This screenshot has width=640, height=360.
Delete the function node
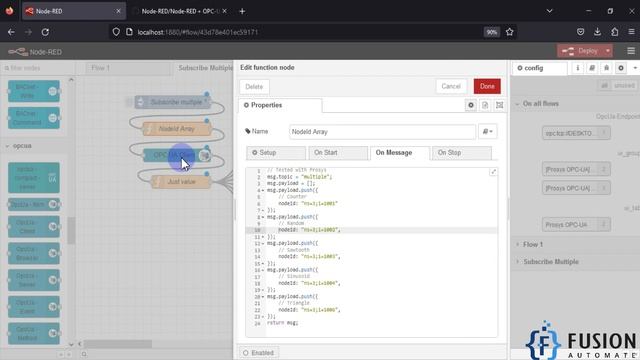254,87
